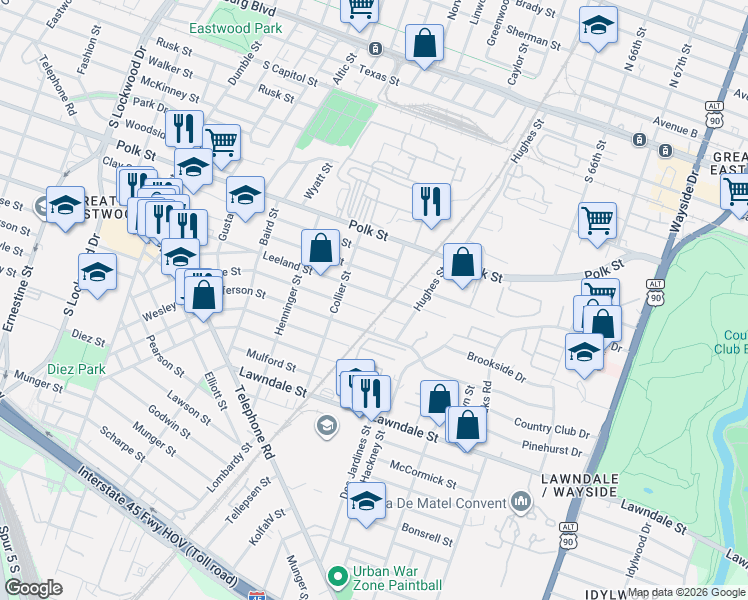Click the shopping bag marker near Texas St
Viewport: 748px width, 600px height.
pyautogui.click(x=424, y=44)
